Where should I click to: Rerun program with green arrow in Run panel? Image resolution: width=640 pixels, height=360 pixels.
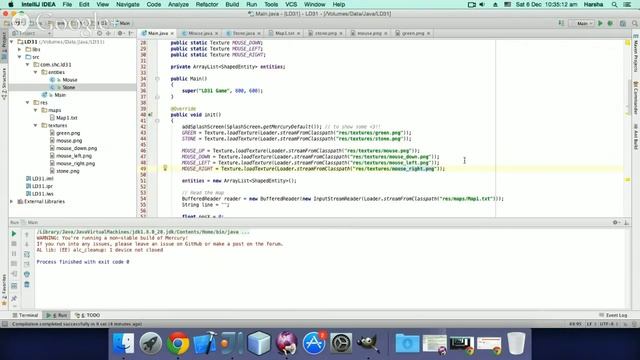tap(13, 234)
